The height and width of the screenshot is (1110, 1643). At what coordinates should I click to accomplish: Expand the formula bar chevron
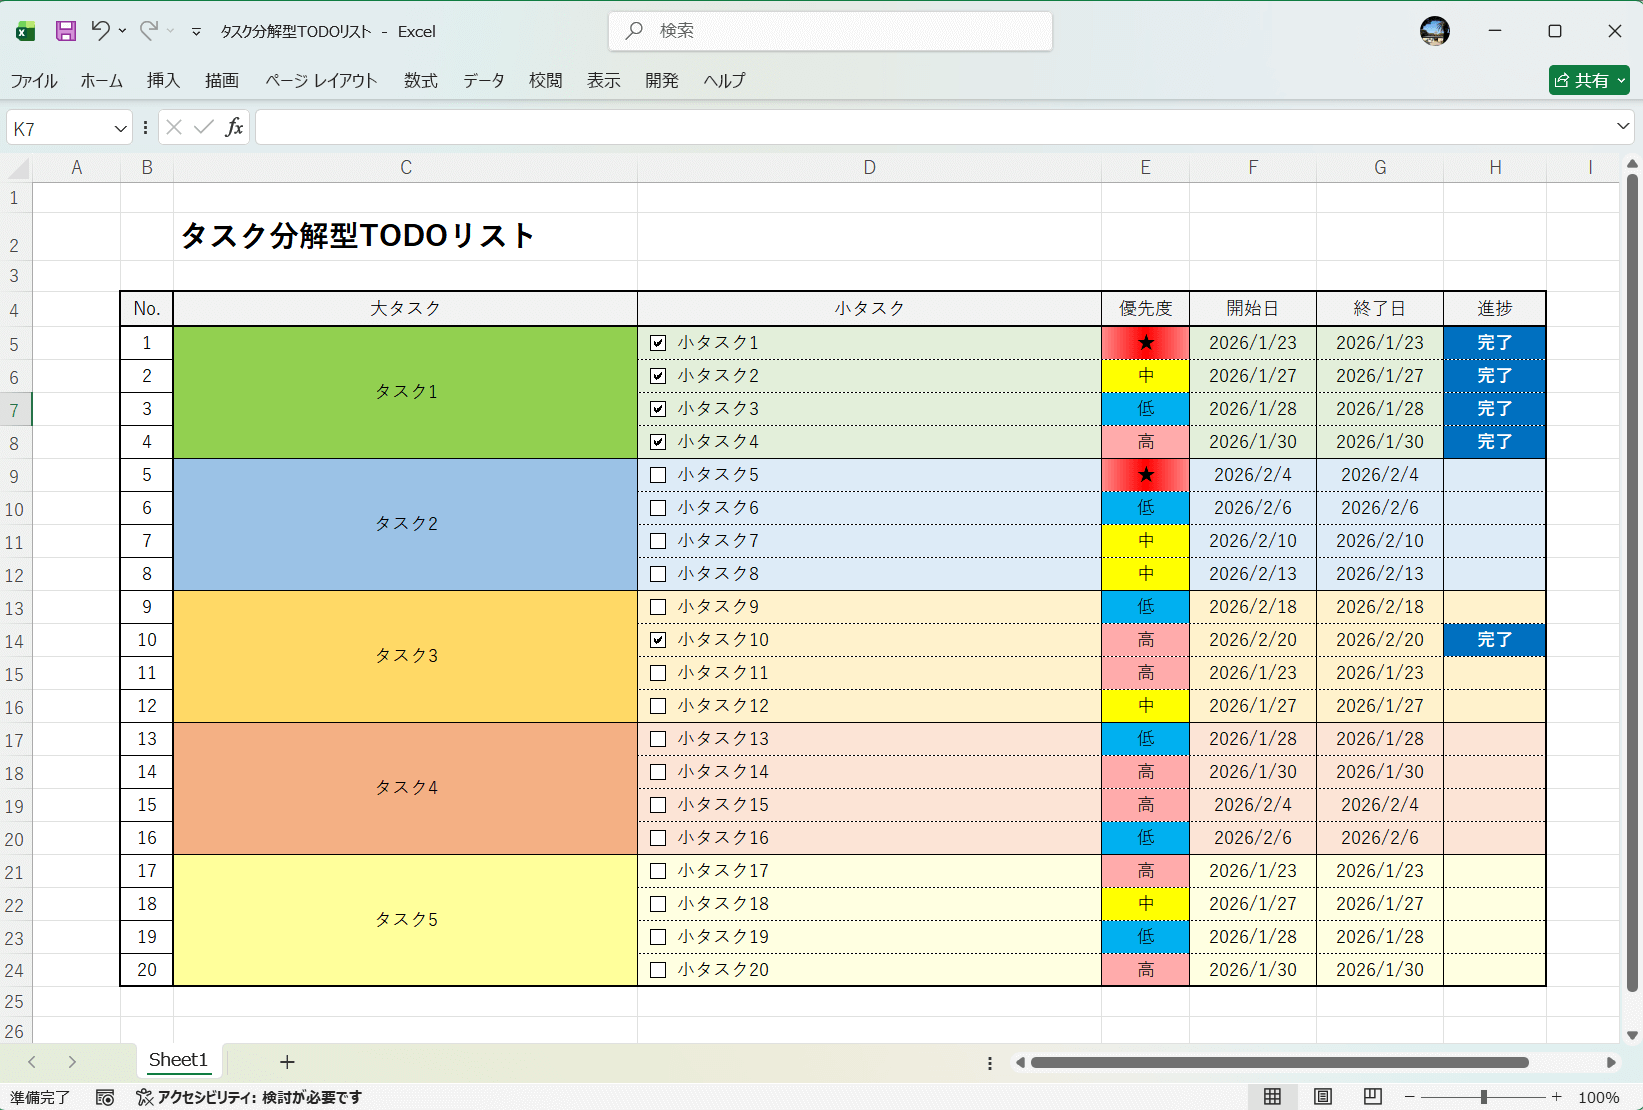(1621, 127)
